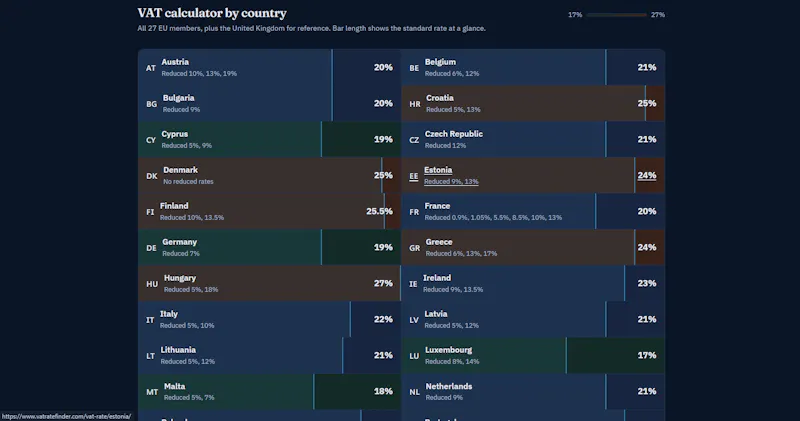Image resolution: width=800 pixels, height=421 pixels.
Task: Open the Germany VAT rate row
Action: [269, 247]
